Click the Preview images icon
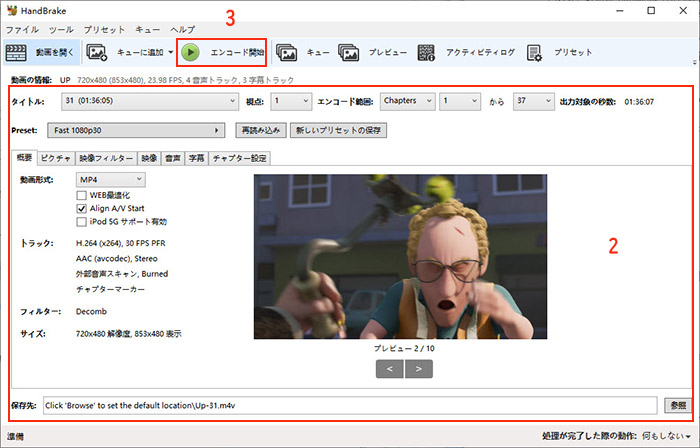The height and width of the screenshot is (448, 700). 349,52
